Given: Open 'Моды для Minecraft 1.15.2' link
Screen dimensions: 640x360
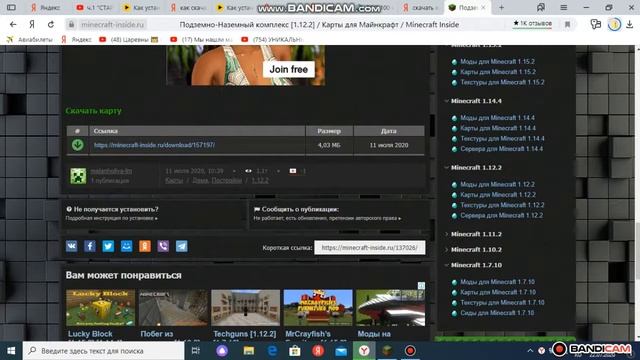Looking at the screenshot, I should pos(497,62).
